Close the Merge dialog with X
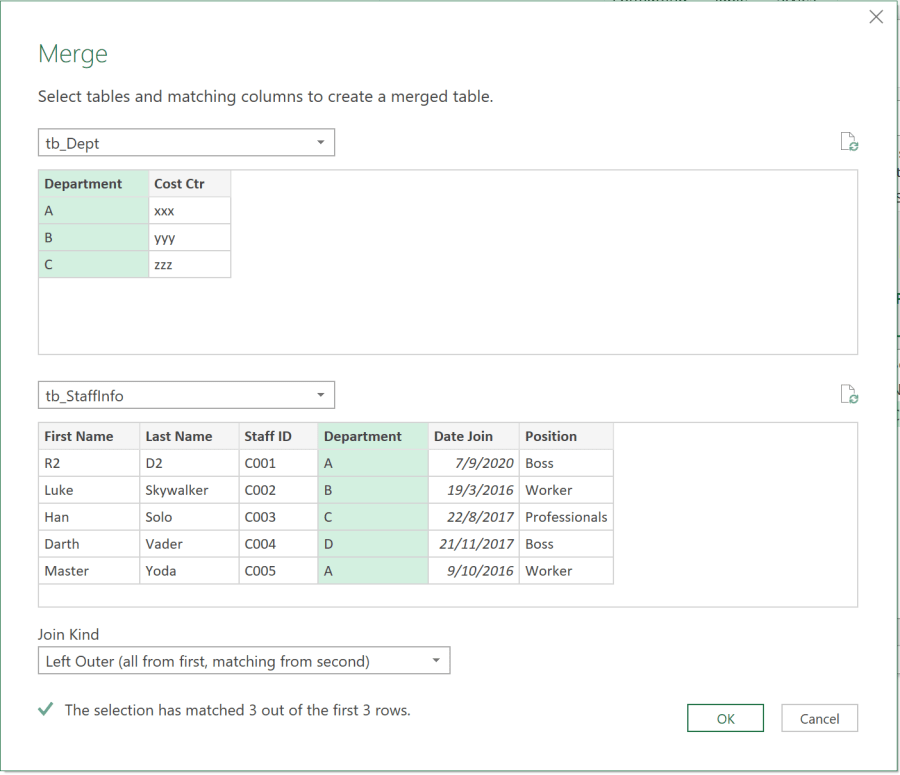 (876, 17)
